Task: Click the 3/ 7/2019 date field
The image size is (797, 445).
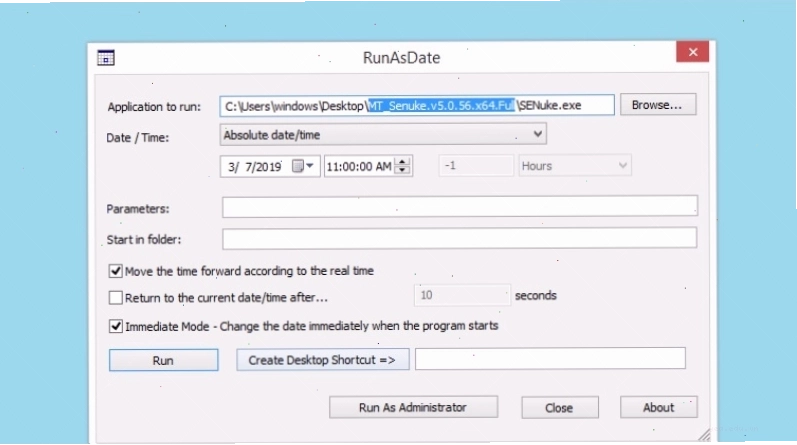Action: pos(270,166)
